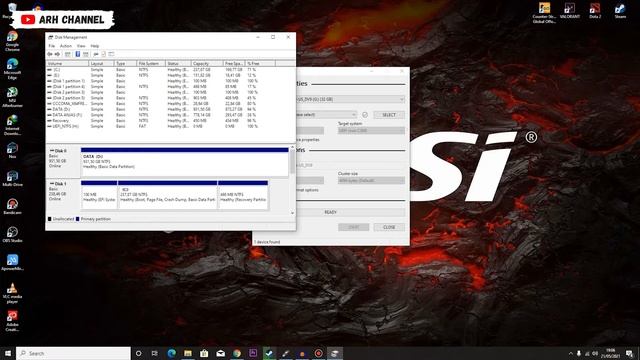Click the taskbar Search box
Screen dimensions: 640x360
73,353
